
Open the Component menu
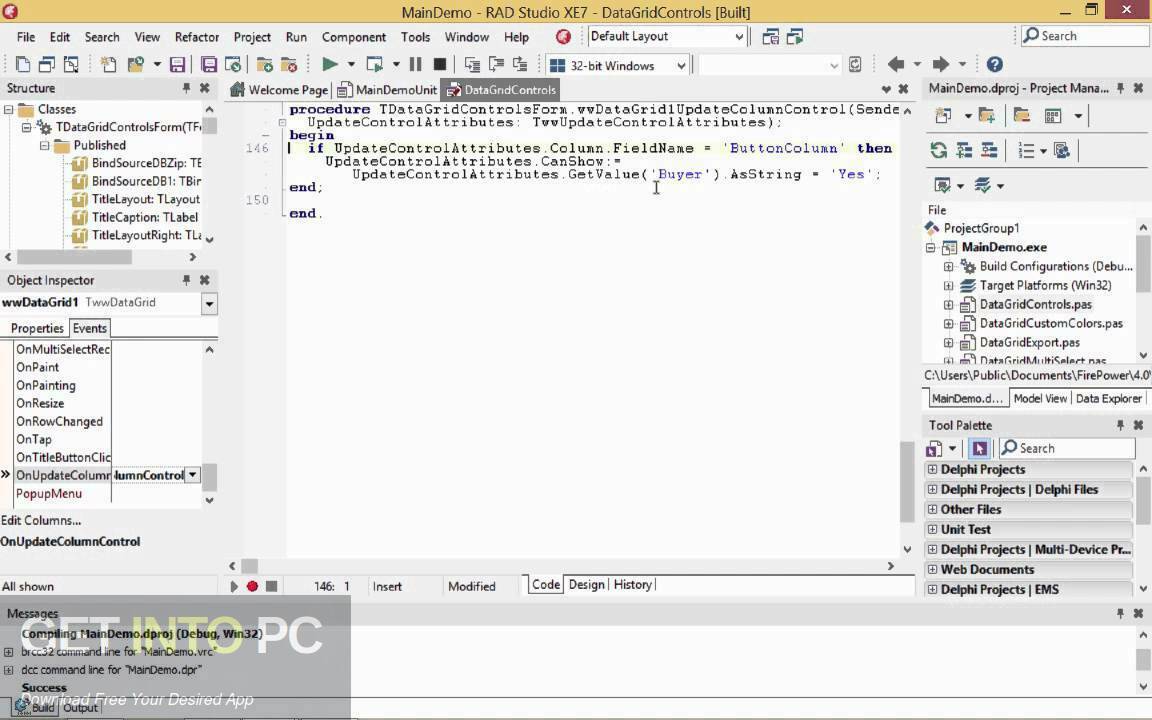pos(353,37)
